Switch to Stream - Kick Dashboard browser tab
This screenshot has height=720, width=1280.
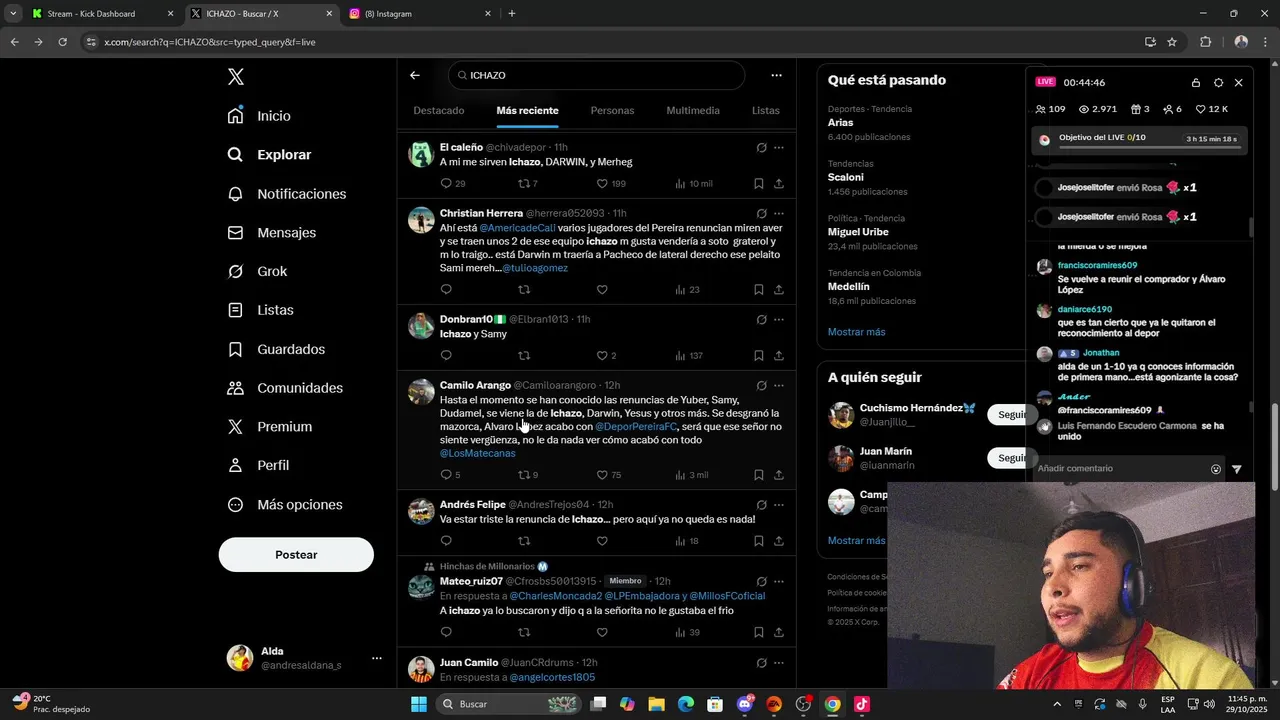click(x=102, y=14)
